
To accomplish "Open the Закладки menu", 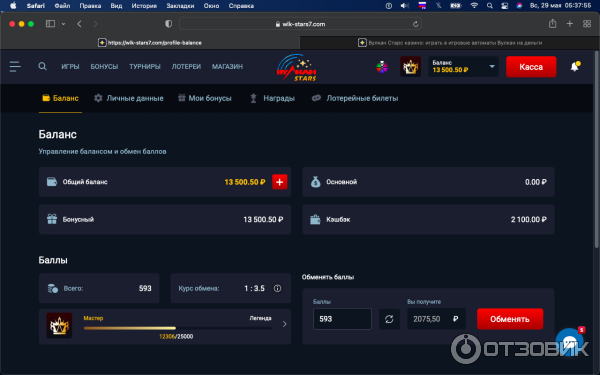I will click(x=180, y=6).
